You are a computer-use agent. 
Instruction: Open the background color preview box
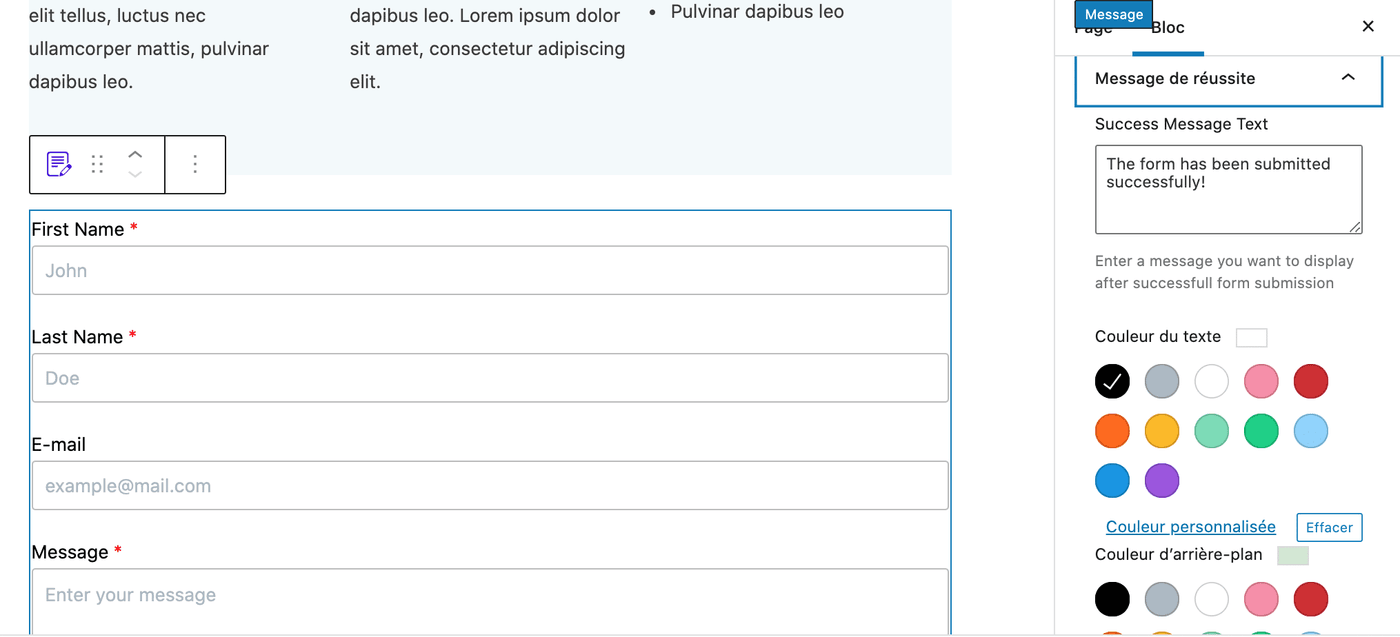pos(1293,555)
